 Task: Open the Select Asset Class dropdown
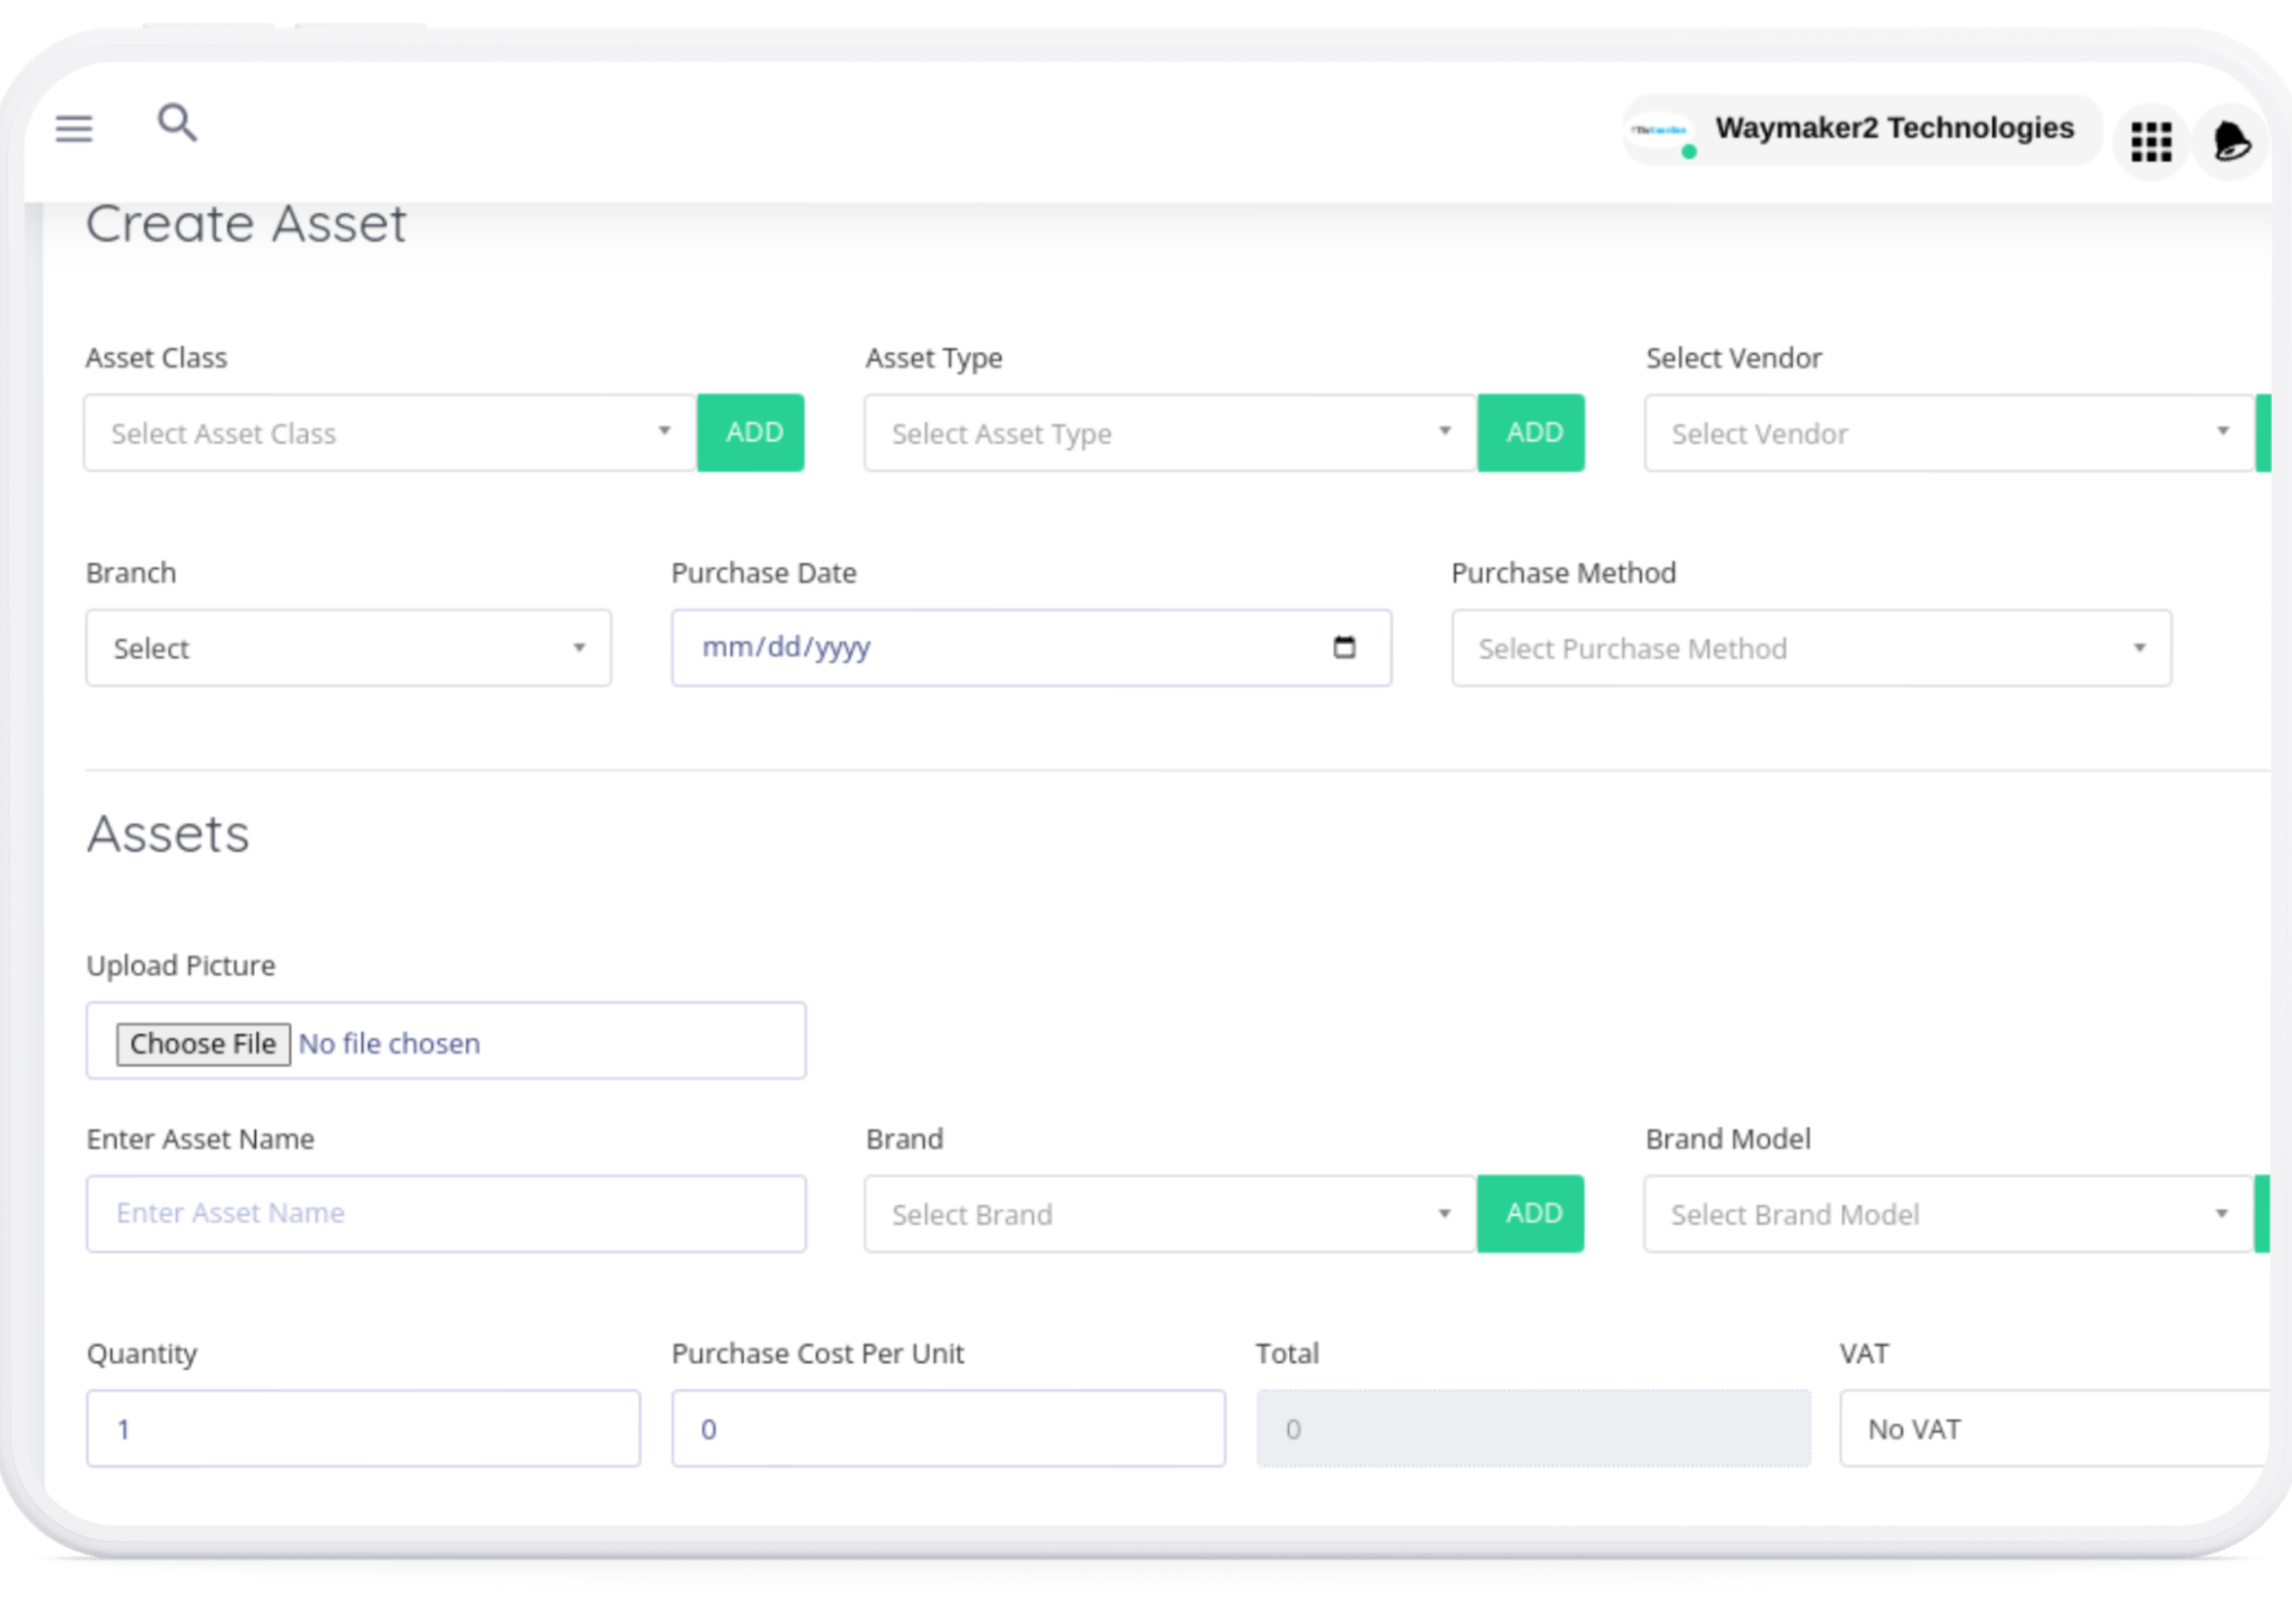click(x=390, y=433)
